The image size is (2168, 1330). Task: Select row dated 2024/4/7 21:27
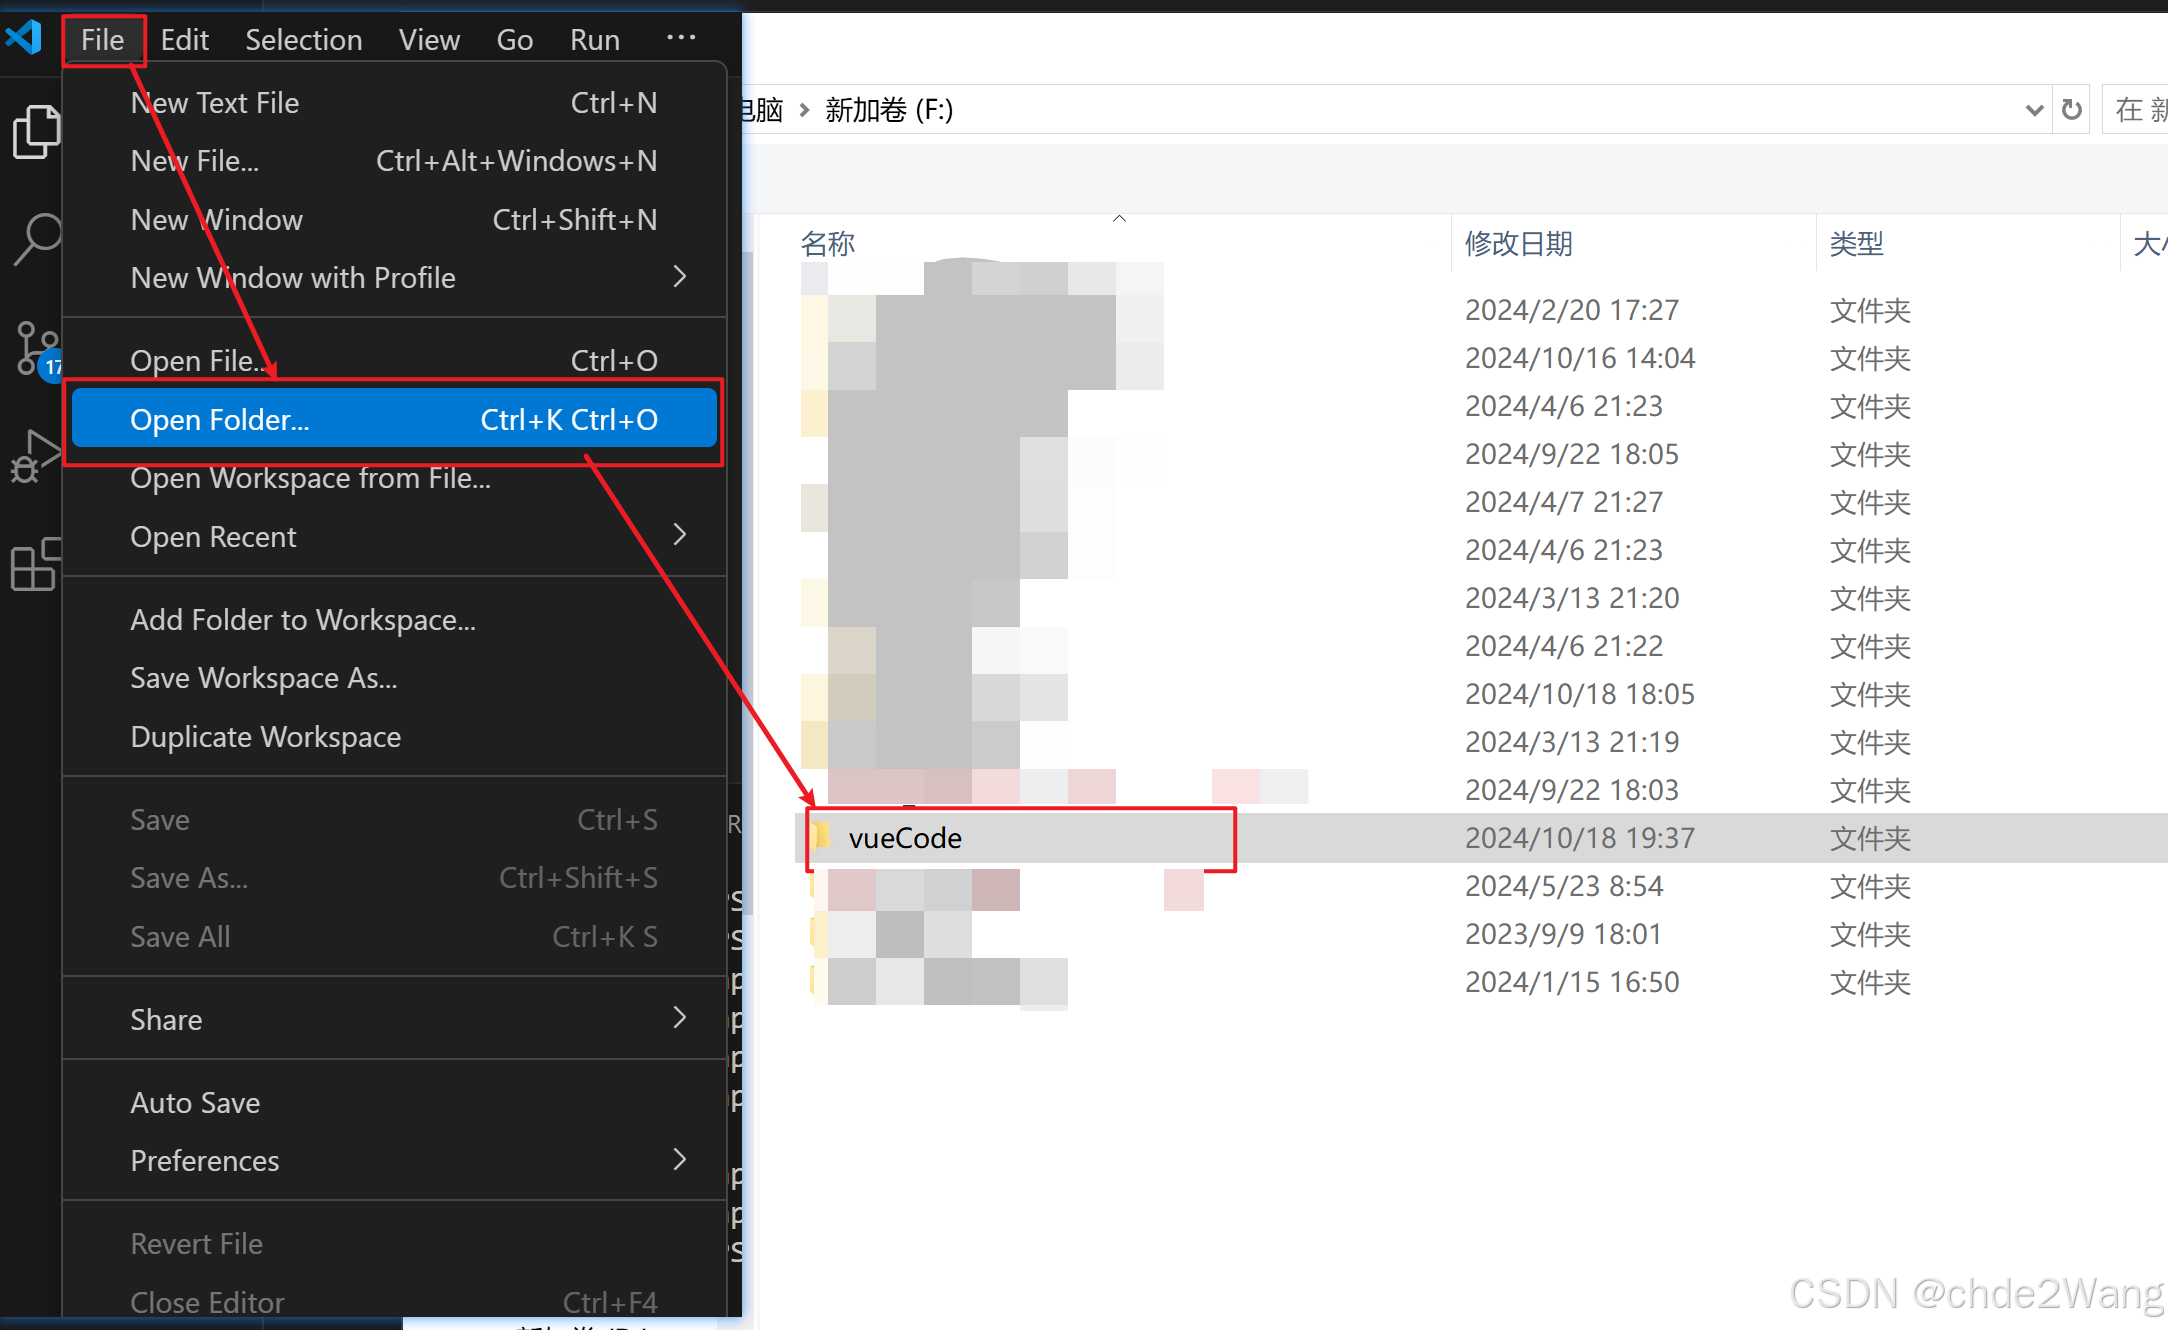click(x=1480, y=502)
